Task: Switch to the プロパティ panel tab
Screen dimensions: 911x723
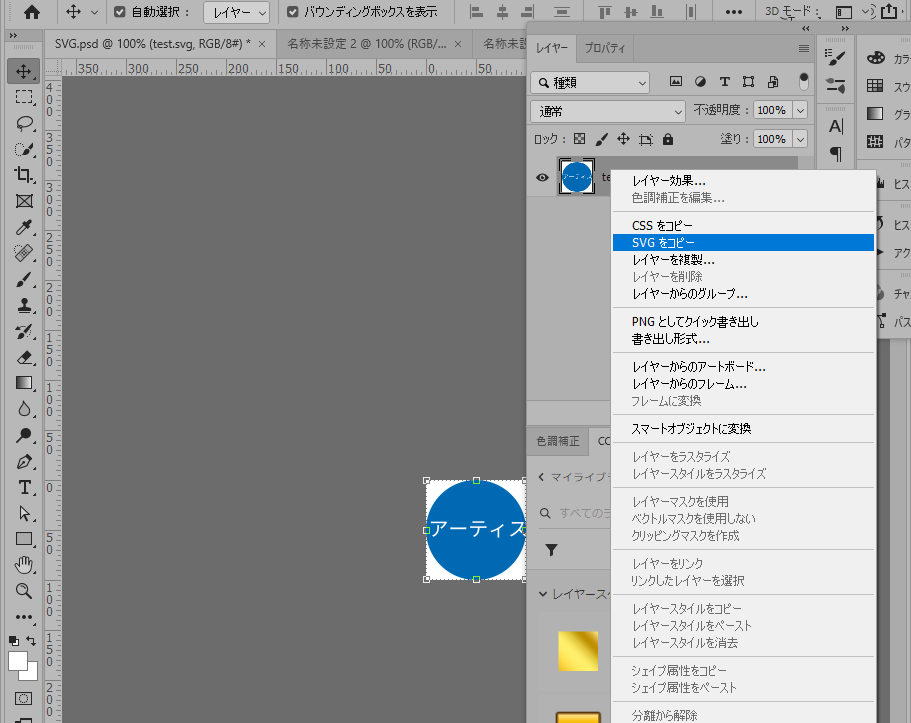Action: (x=605, y=48)
